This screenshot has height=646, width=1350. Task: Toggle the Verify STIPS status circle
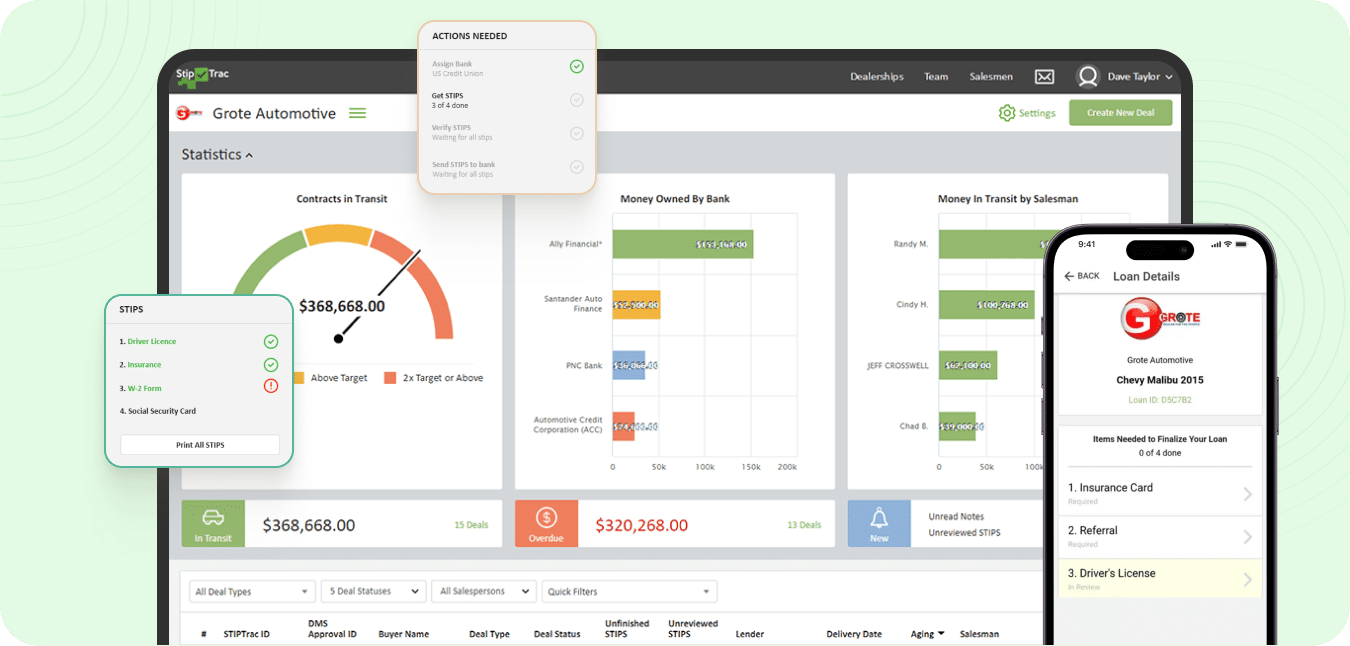pyautogui.click(x=577, y=133)
